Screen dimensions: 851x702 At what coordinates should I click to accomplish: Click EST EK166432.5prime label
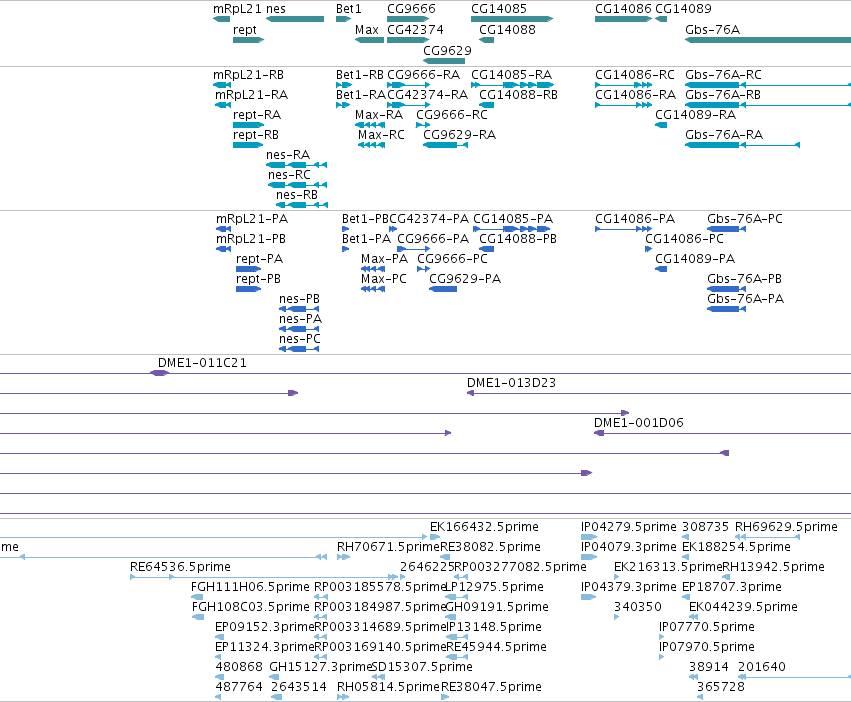[484, 527]
